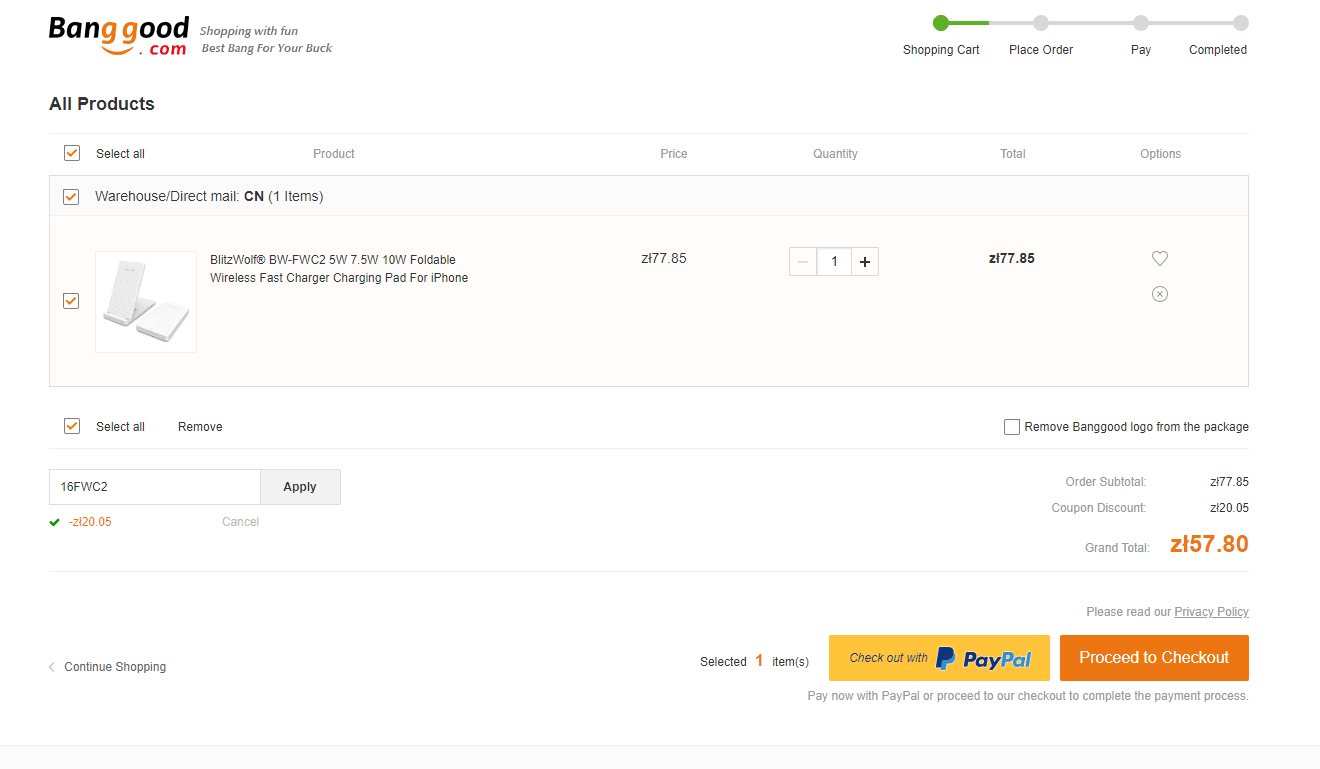Apply the coupon code
This screenshot has height=769, width=1320.
point(300,487)
